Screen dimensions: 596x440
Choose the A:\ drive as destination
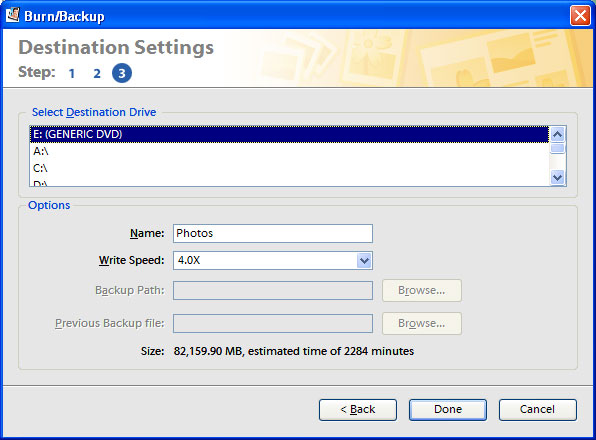pos(289,151)
